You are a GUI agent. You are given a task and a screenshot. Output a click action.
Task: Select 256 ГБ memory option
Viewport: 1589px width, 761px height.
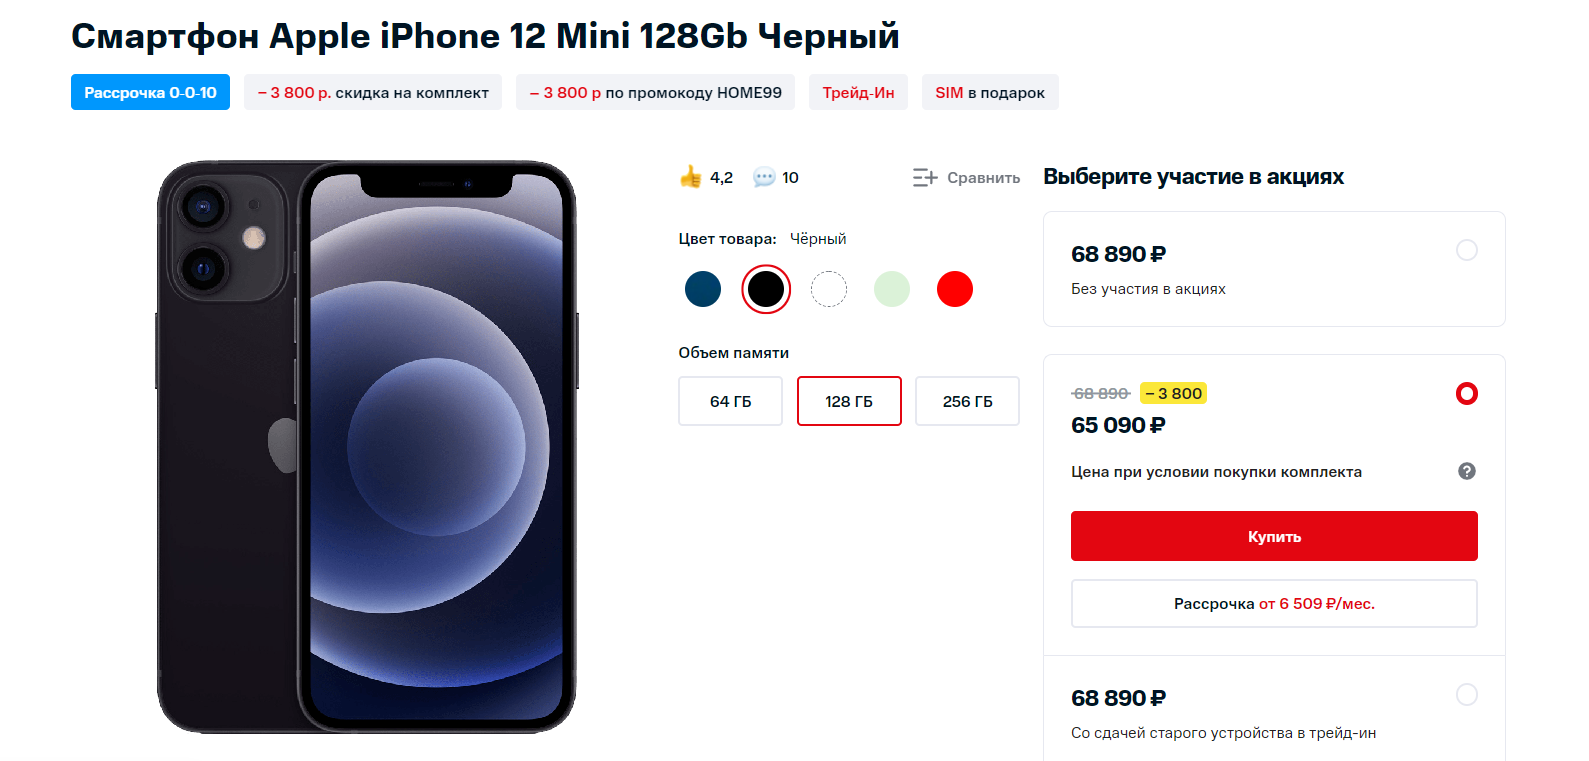point(967,401)
